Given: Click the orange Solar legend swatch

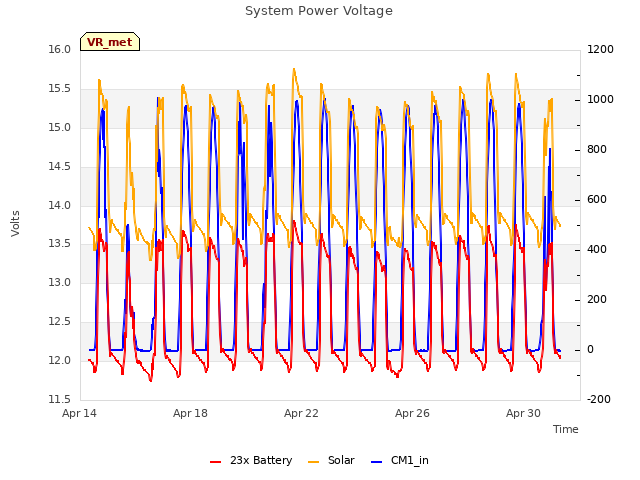Looking at the screenshot, I should point(313,462).
